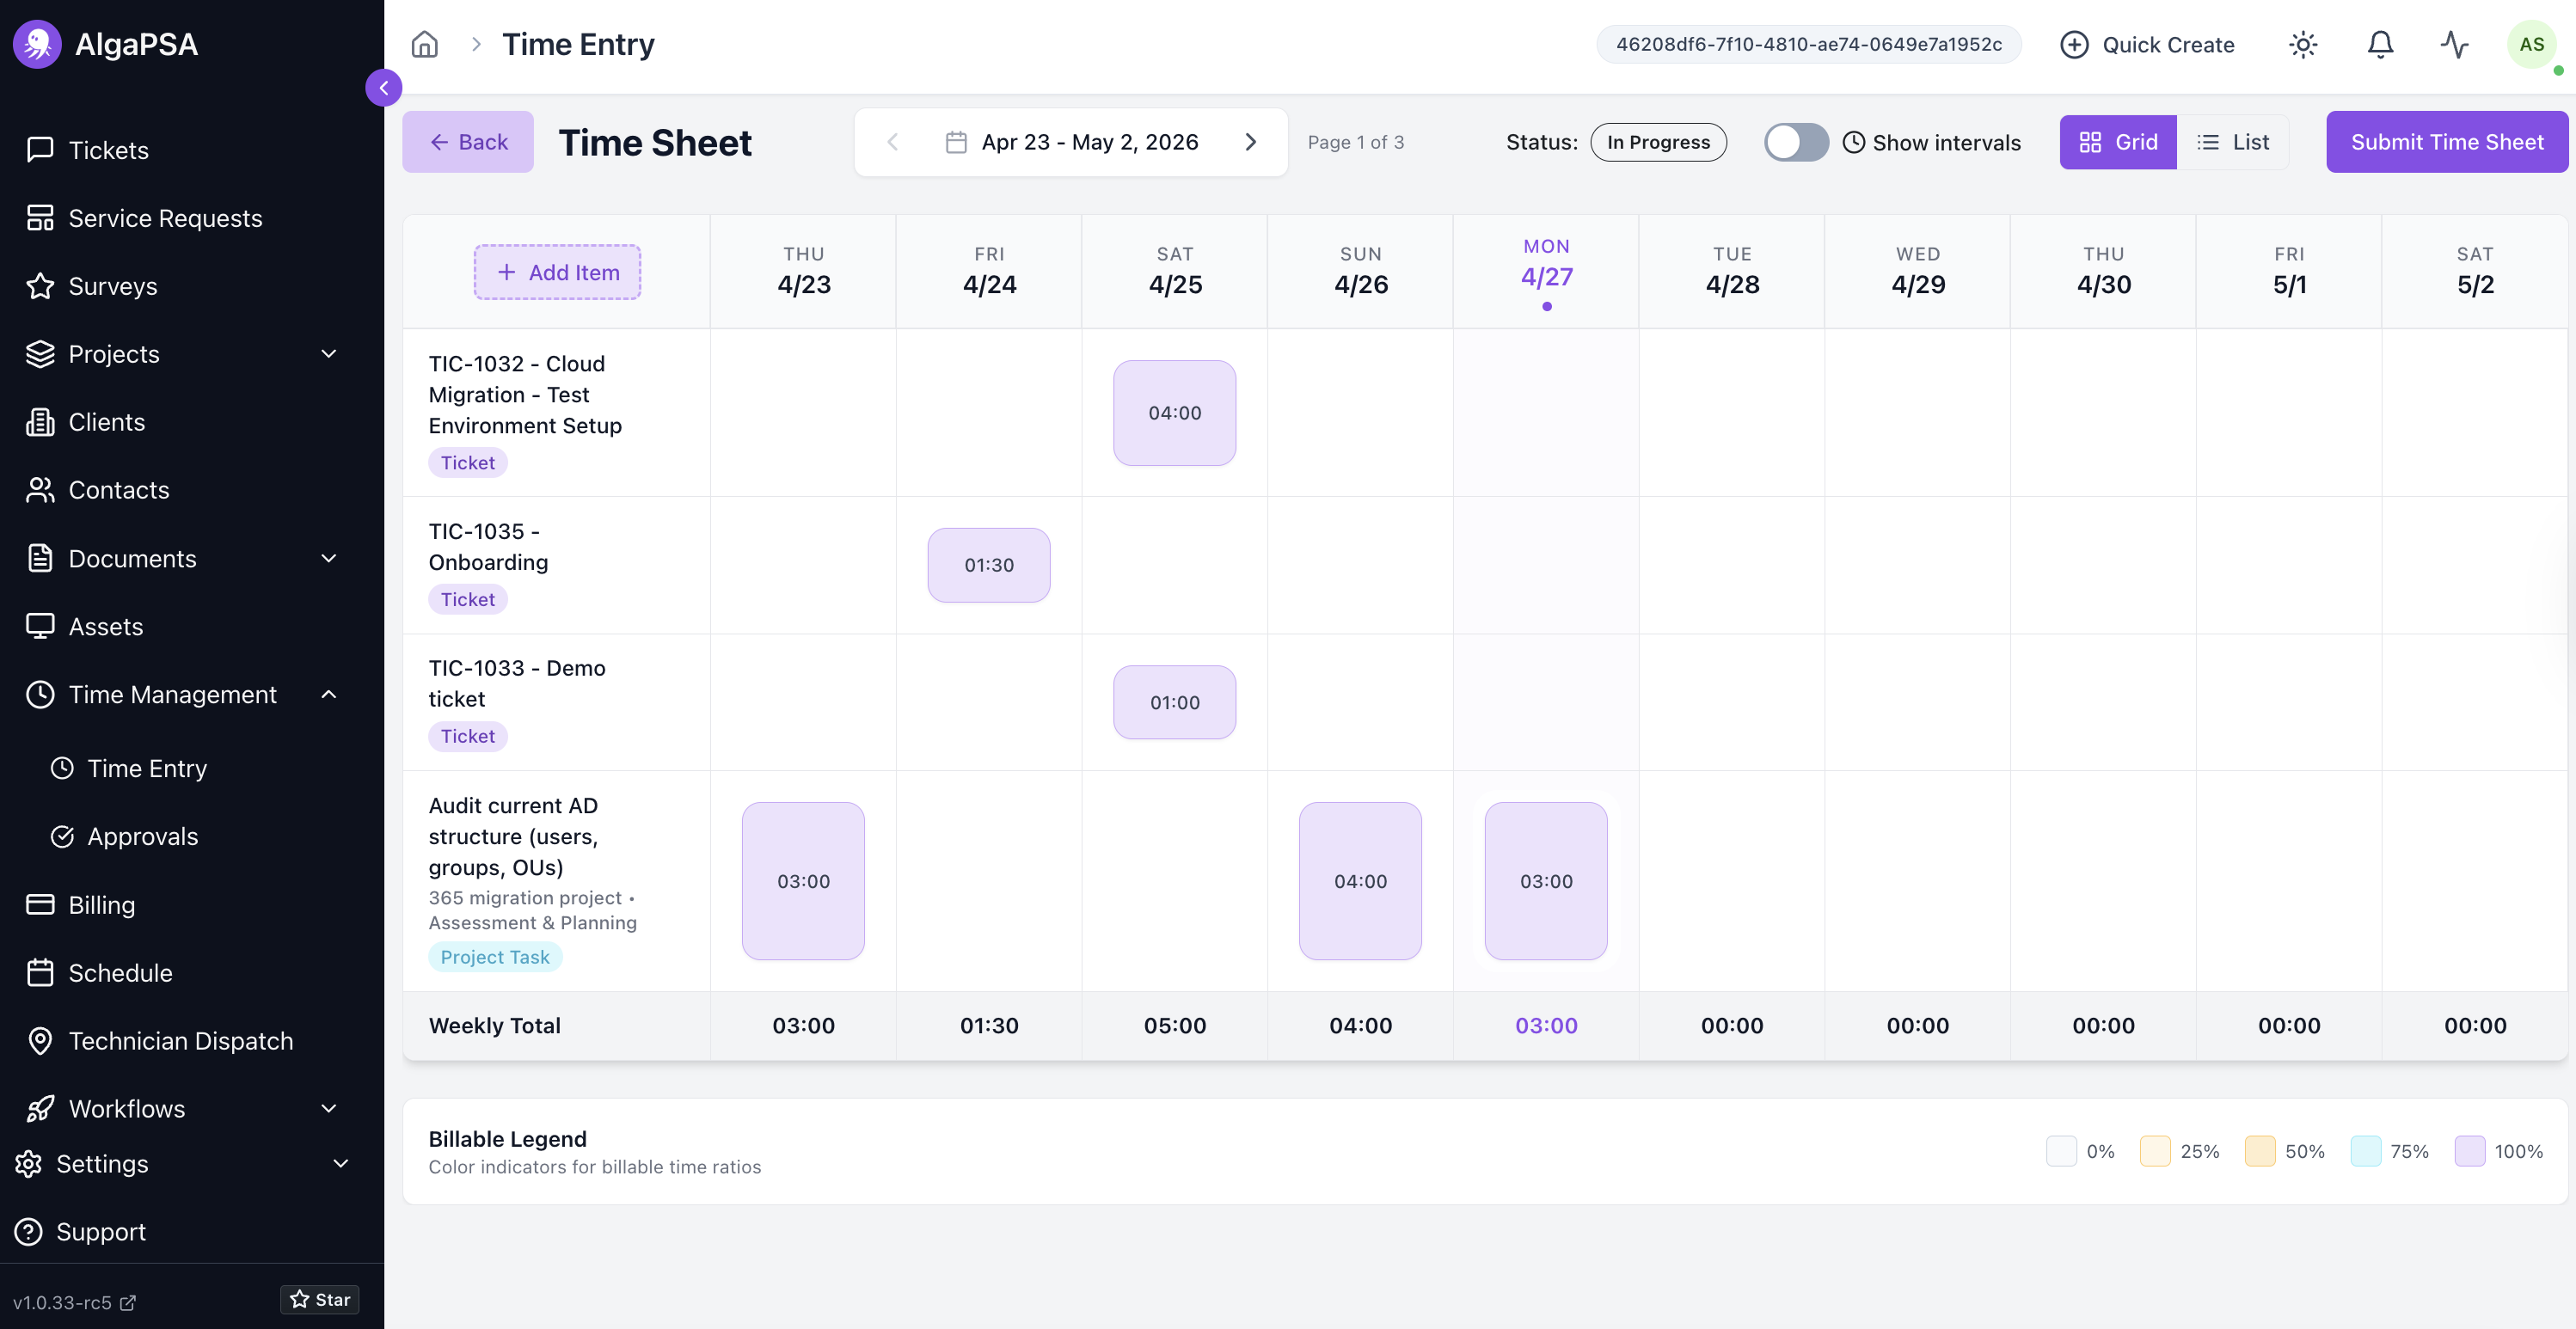The width and height of the screenshot is (2576, 1329).
Task: Select the Grid view option
Action: pos(2118,142)
